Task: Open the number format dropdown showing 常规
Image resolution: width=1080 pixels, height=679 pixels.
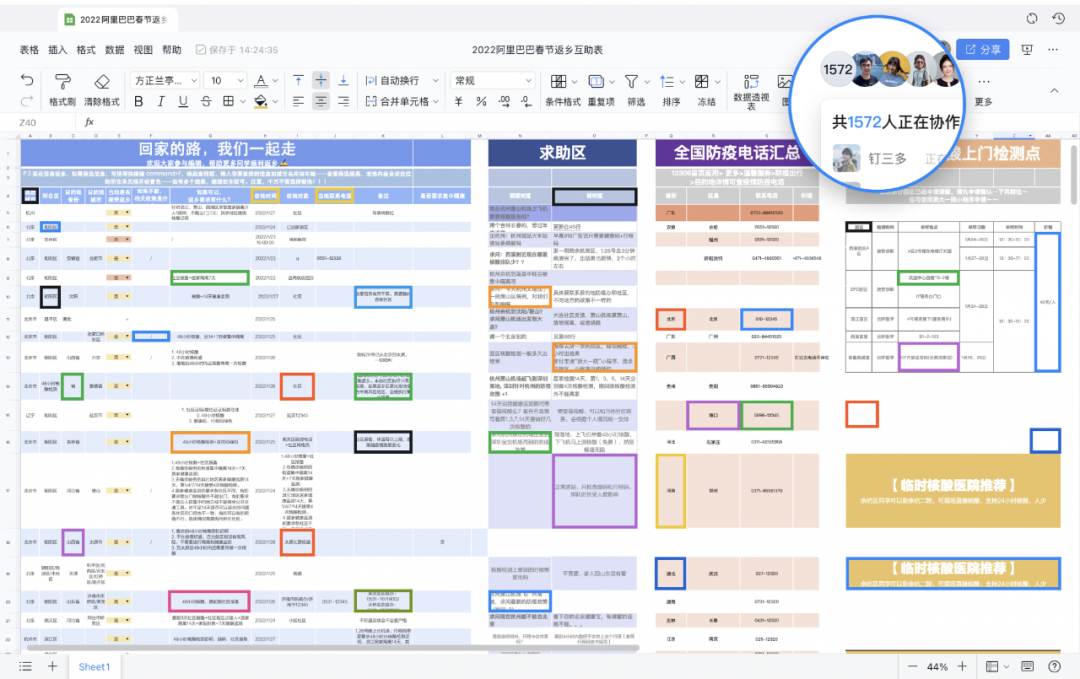Action: (x=491, y=80)
